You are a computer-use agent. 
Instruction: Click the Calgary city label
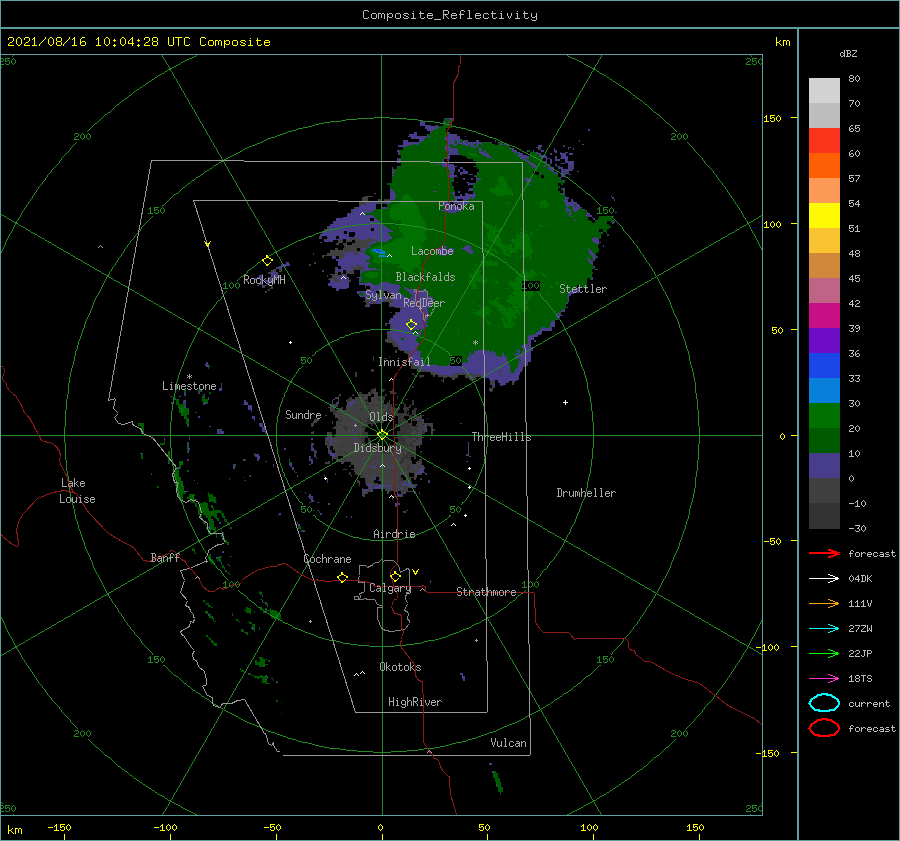390,588
